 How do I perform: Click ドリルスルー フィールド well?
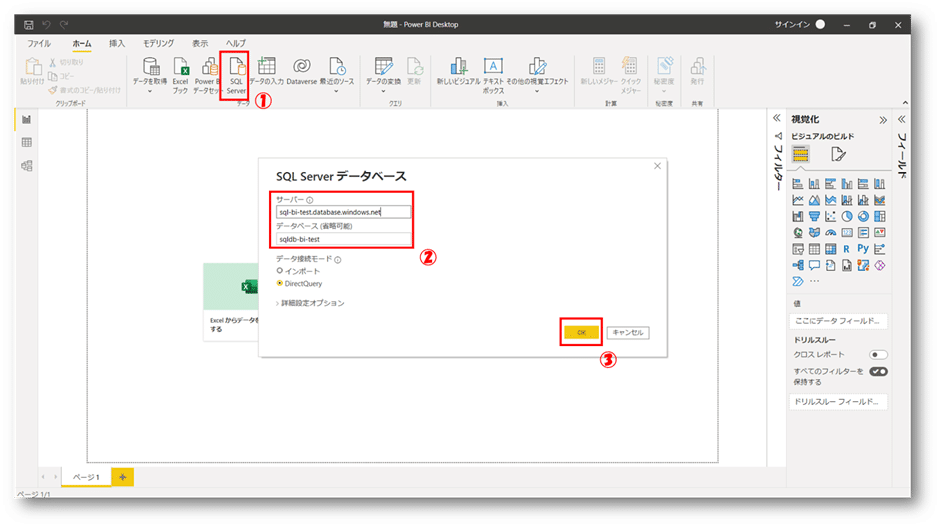(x=837, y=402)
